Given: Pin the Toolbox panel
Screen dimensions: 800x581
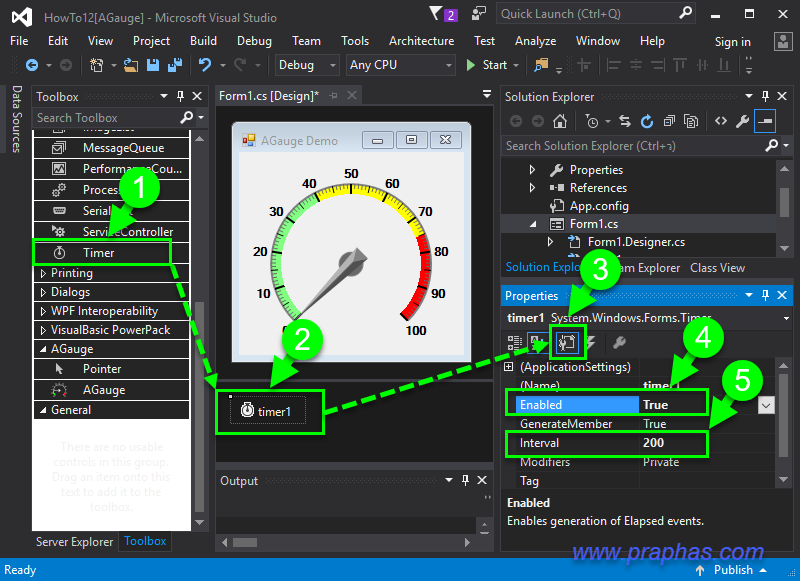Looking at the screenshot, I should point(180,96).
